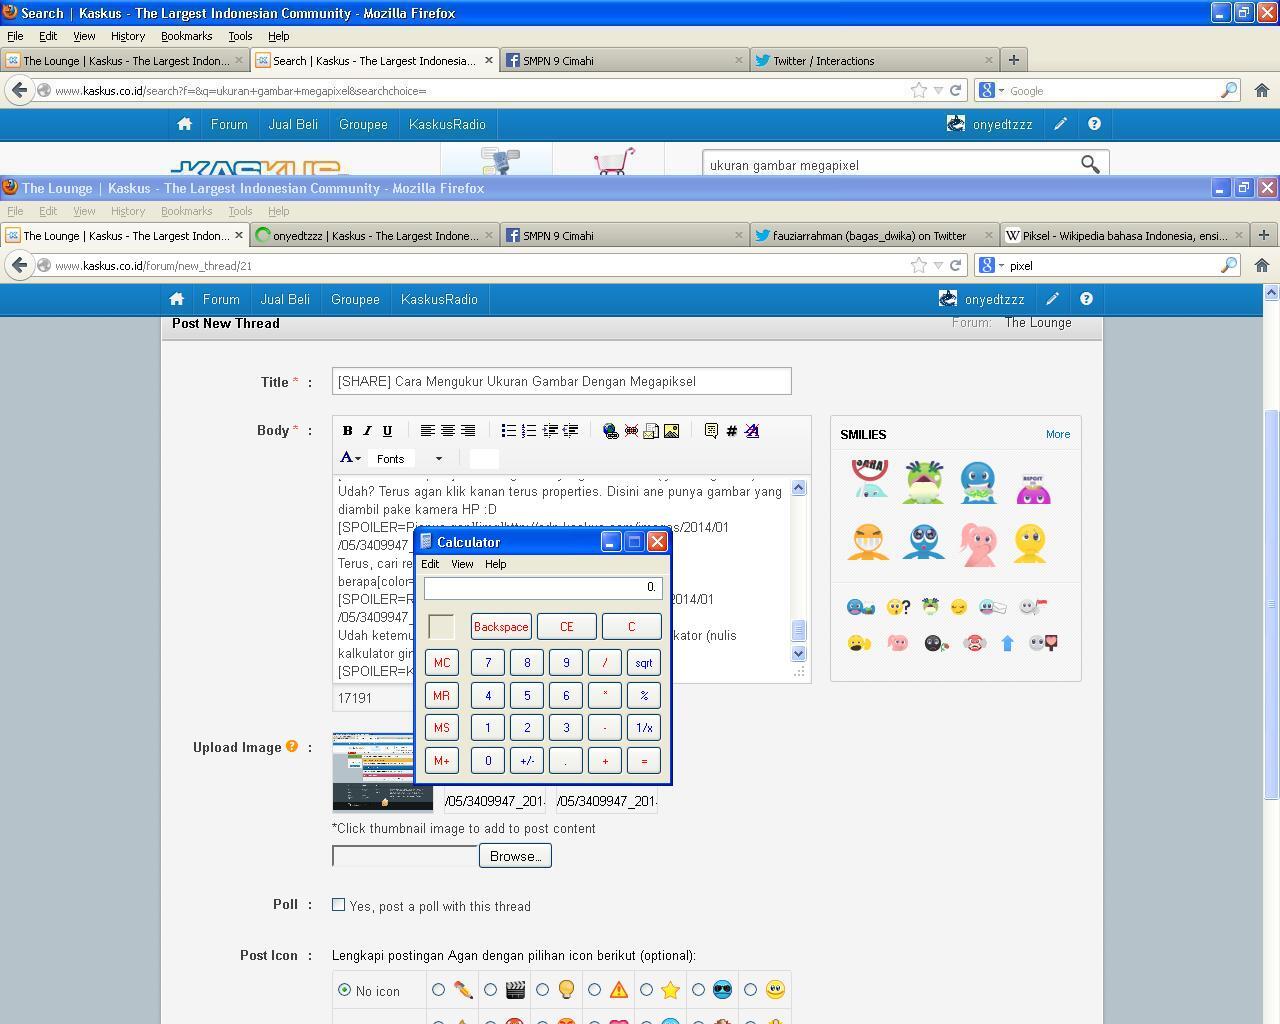Click the Kaskus home icon in front window
1280x1024 pixels.
177,299
